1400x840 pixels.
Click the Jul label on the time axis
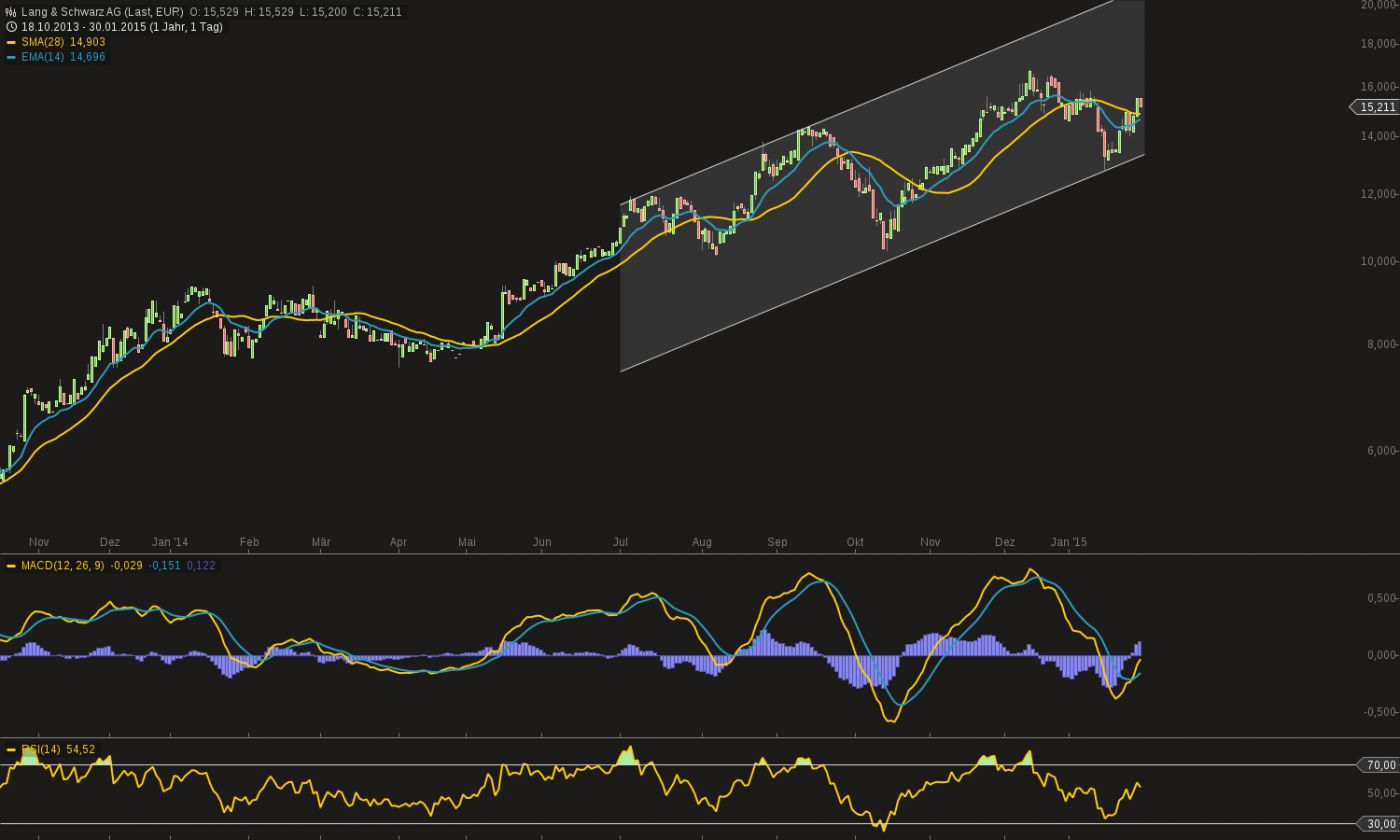click(x=620, y=542)
